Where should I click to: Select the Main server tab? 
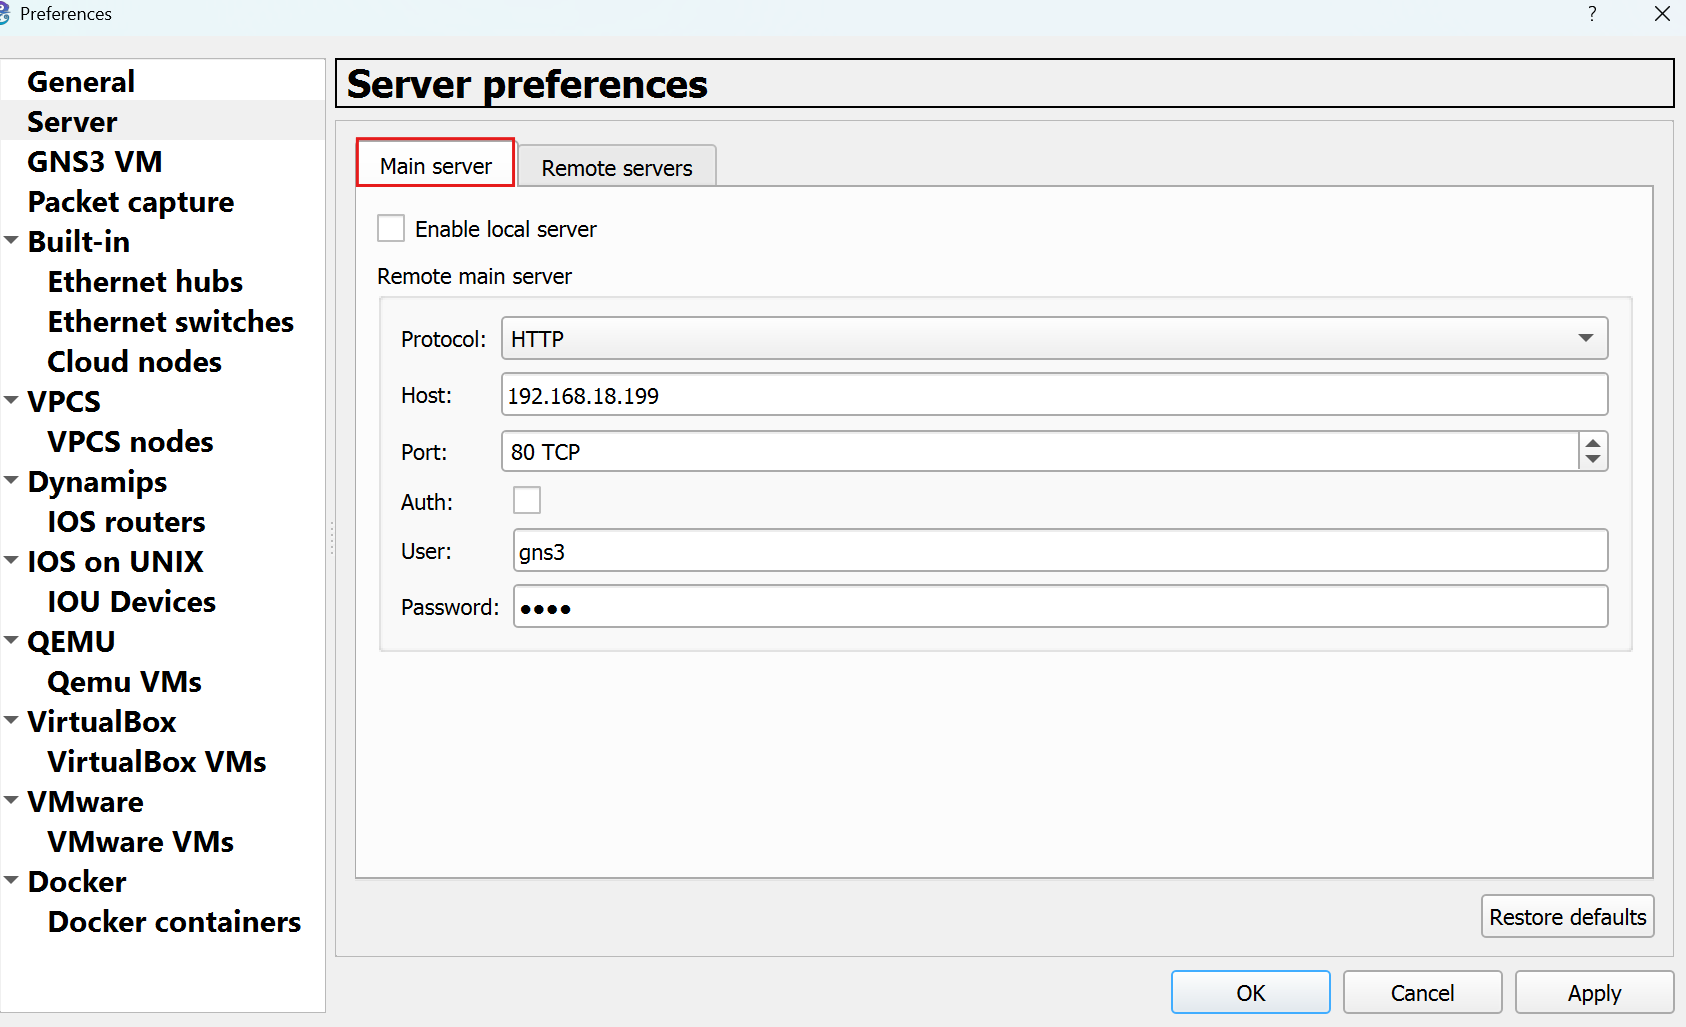(436, 165)
